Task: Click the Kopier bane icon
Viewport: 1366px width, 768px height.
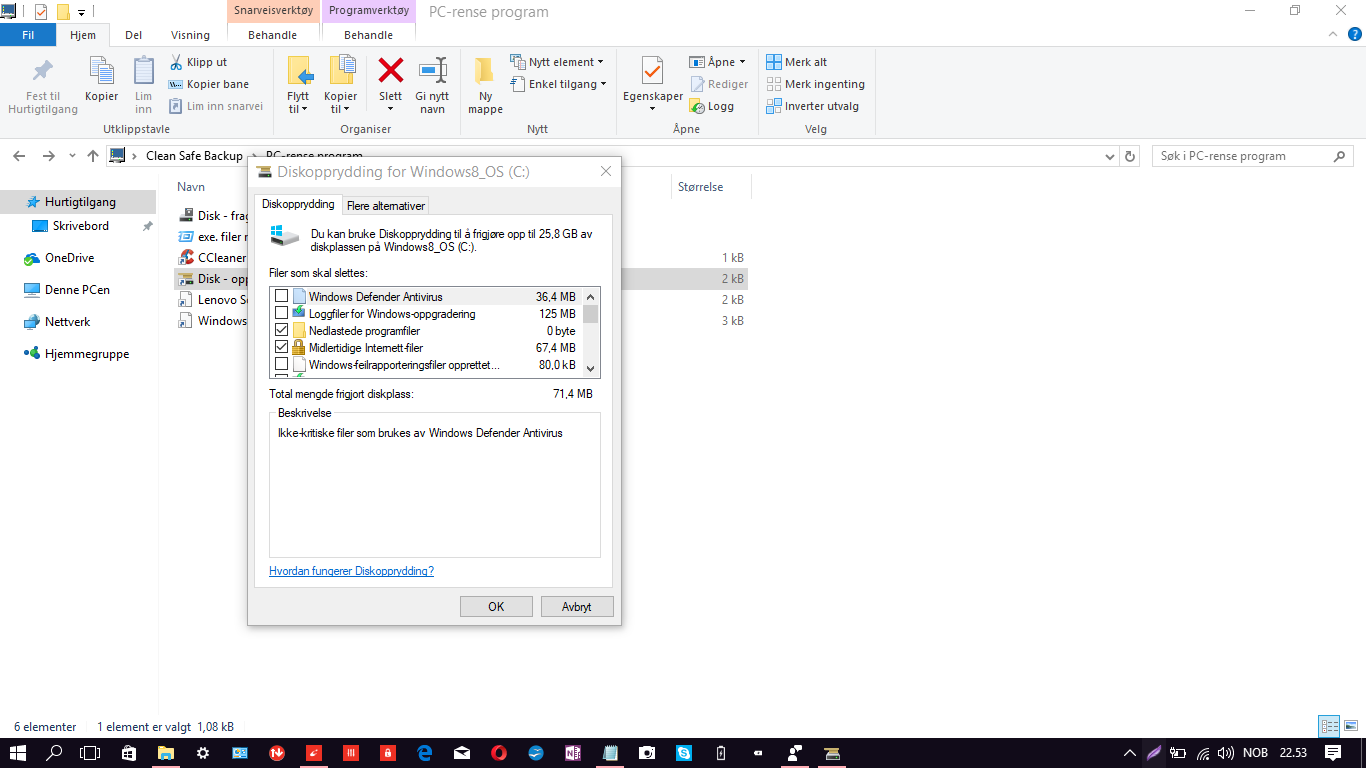Action: pos(176,84)
